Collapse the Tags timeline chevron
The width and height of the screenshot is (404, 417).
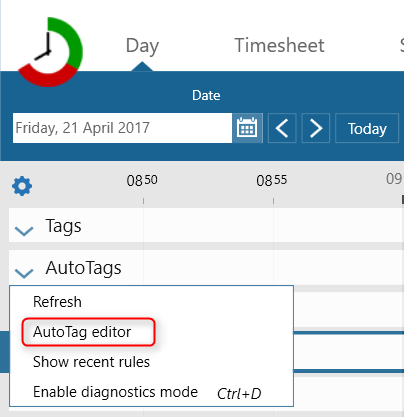click(24, 231)
